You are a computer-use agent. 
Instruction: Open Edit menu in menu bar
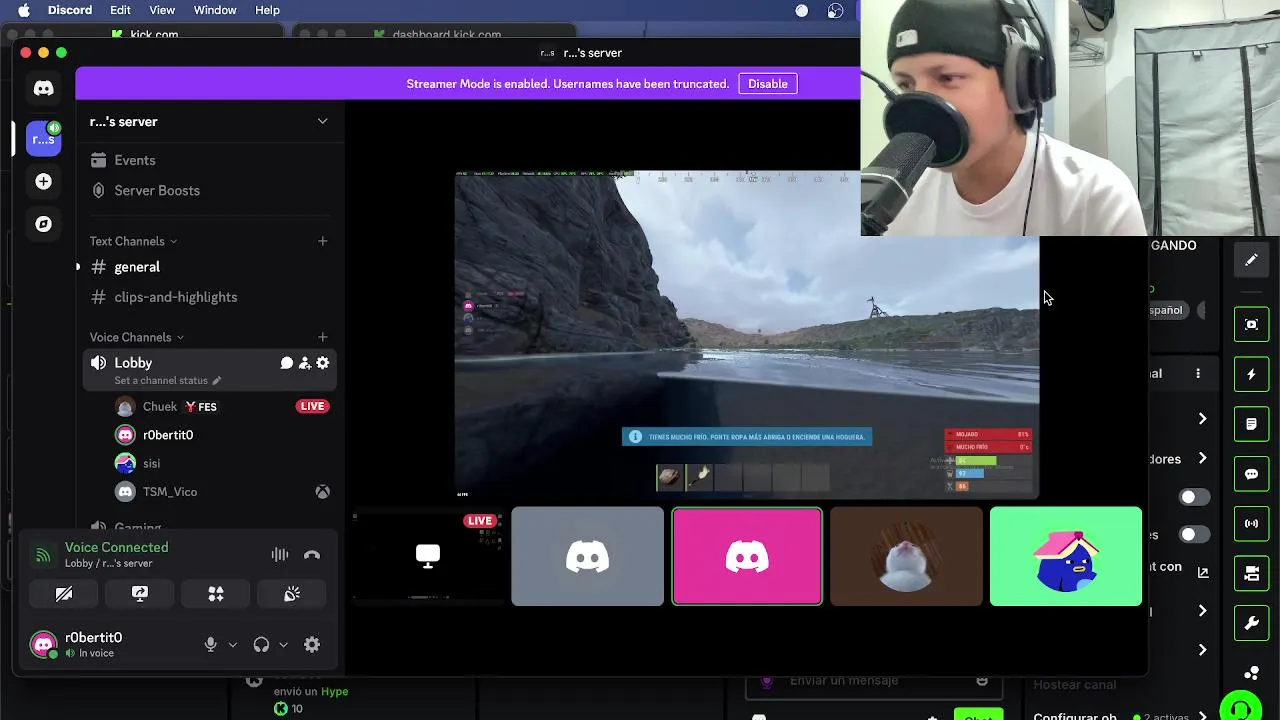click(x=120, y=10)
